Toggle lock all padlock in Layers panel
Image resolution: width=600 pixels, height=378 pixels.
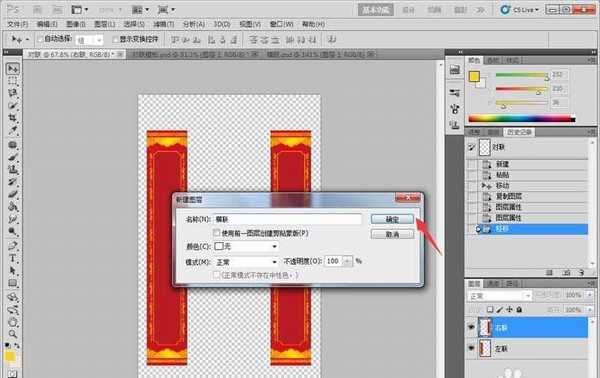(x=519, y=309)
